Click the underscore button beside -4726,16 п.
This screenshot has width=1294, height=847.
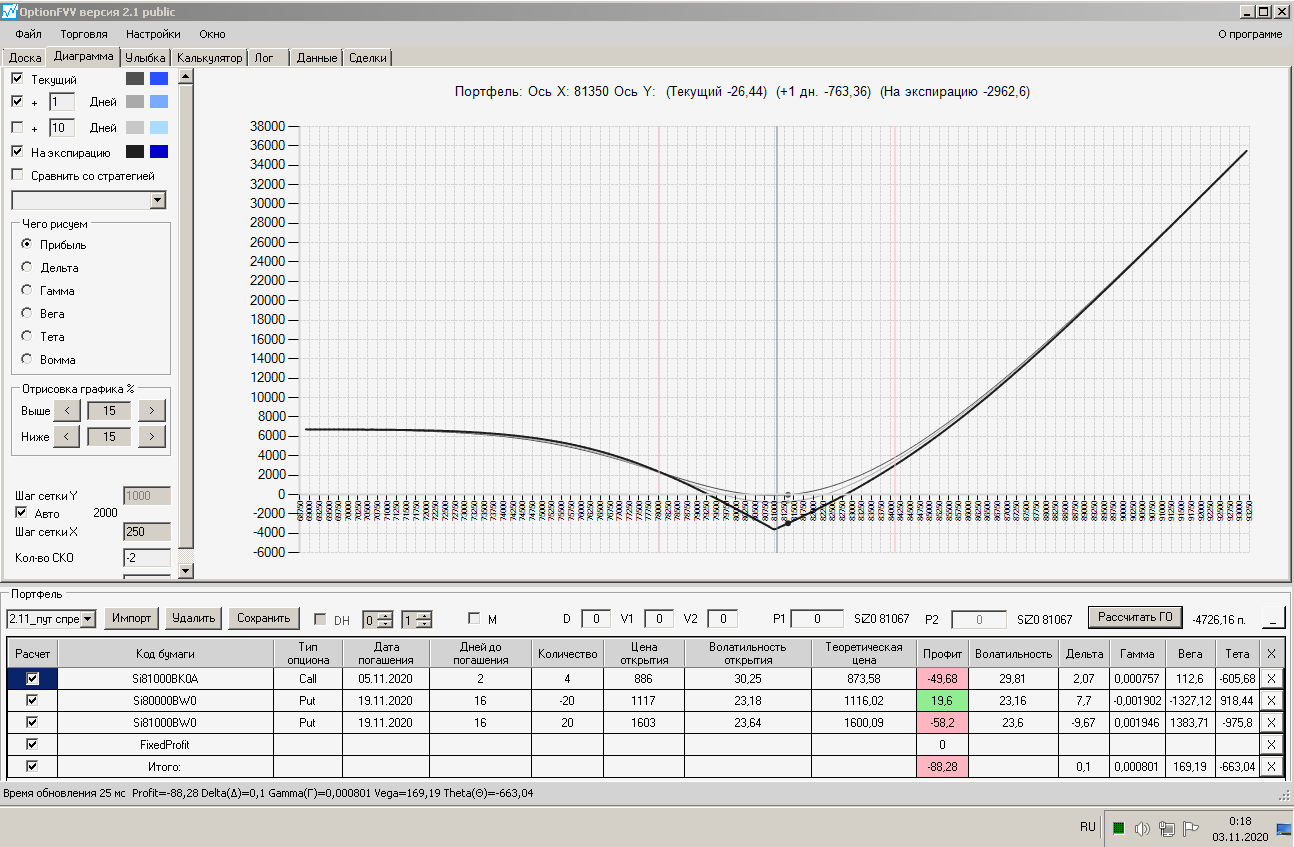point(1273,618)
